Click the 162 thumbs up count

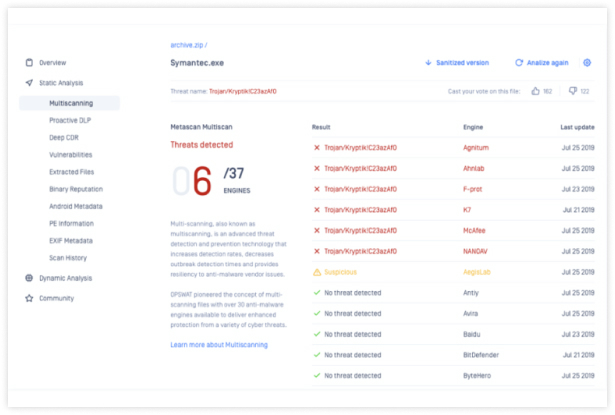coord(548,91)
